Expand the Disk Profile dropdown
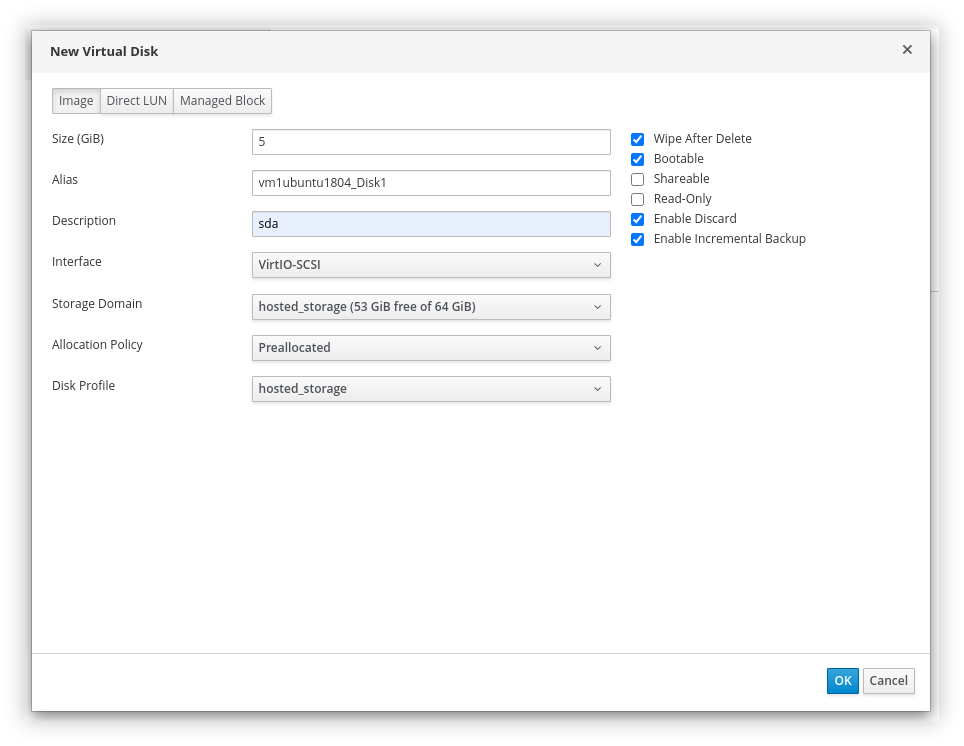964x746 pixels. 431,389
